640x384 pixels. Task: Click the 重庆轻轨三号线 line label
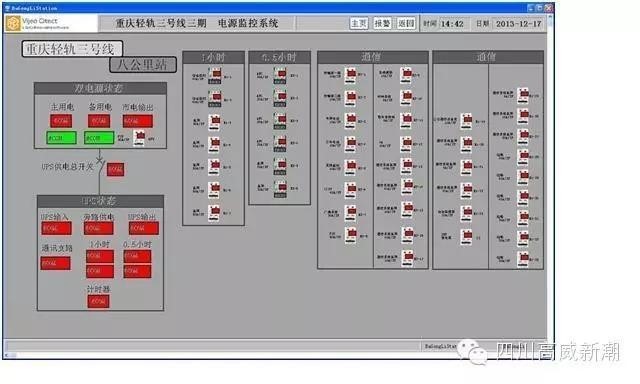pyautogui.click(x=72, y=49)
